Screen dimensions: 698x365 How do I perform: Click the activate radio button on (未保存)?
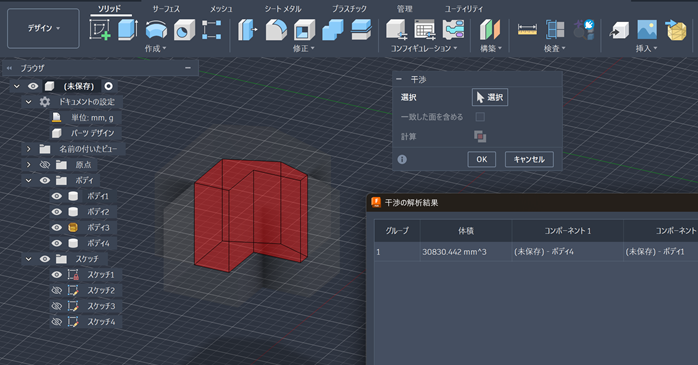click(x=108, y=86)
